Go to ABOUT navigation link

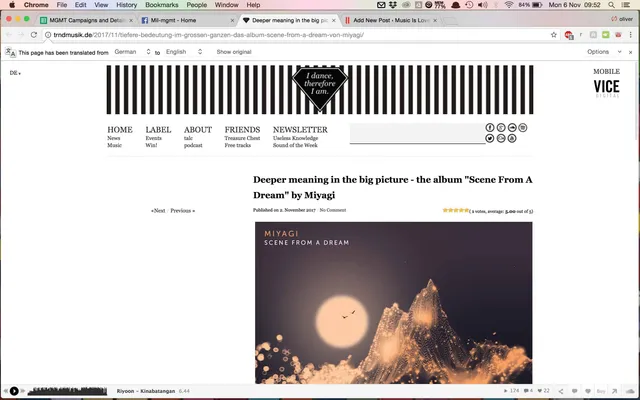[x=198, y=130]
